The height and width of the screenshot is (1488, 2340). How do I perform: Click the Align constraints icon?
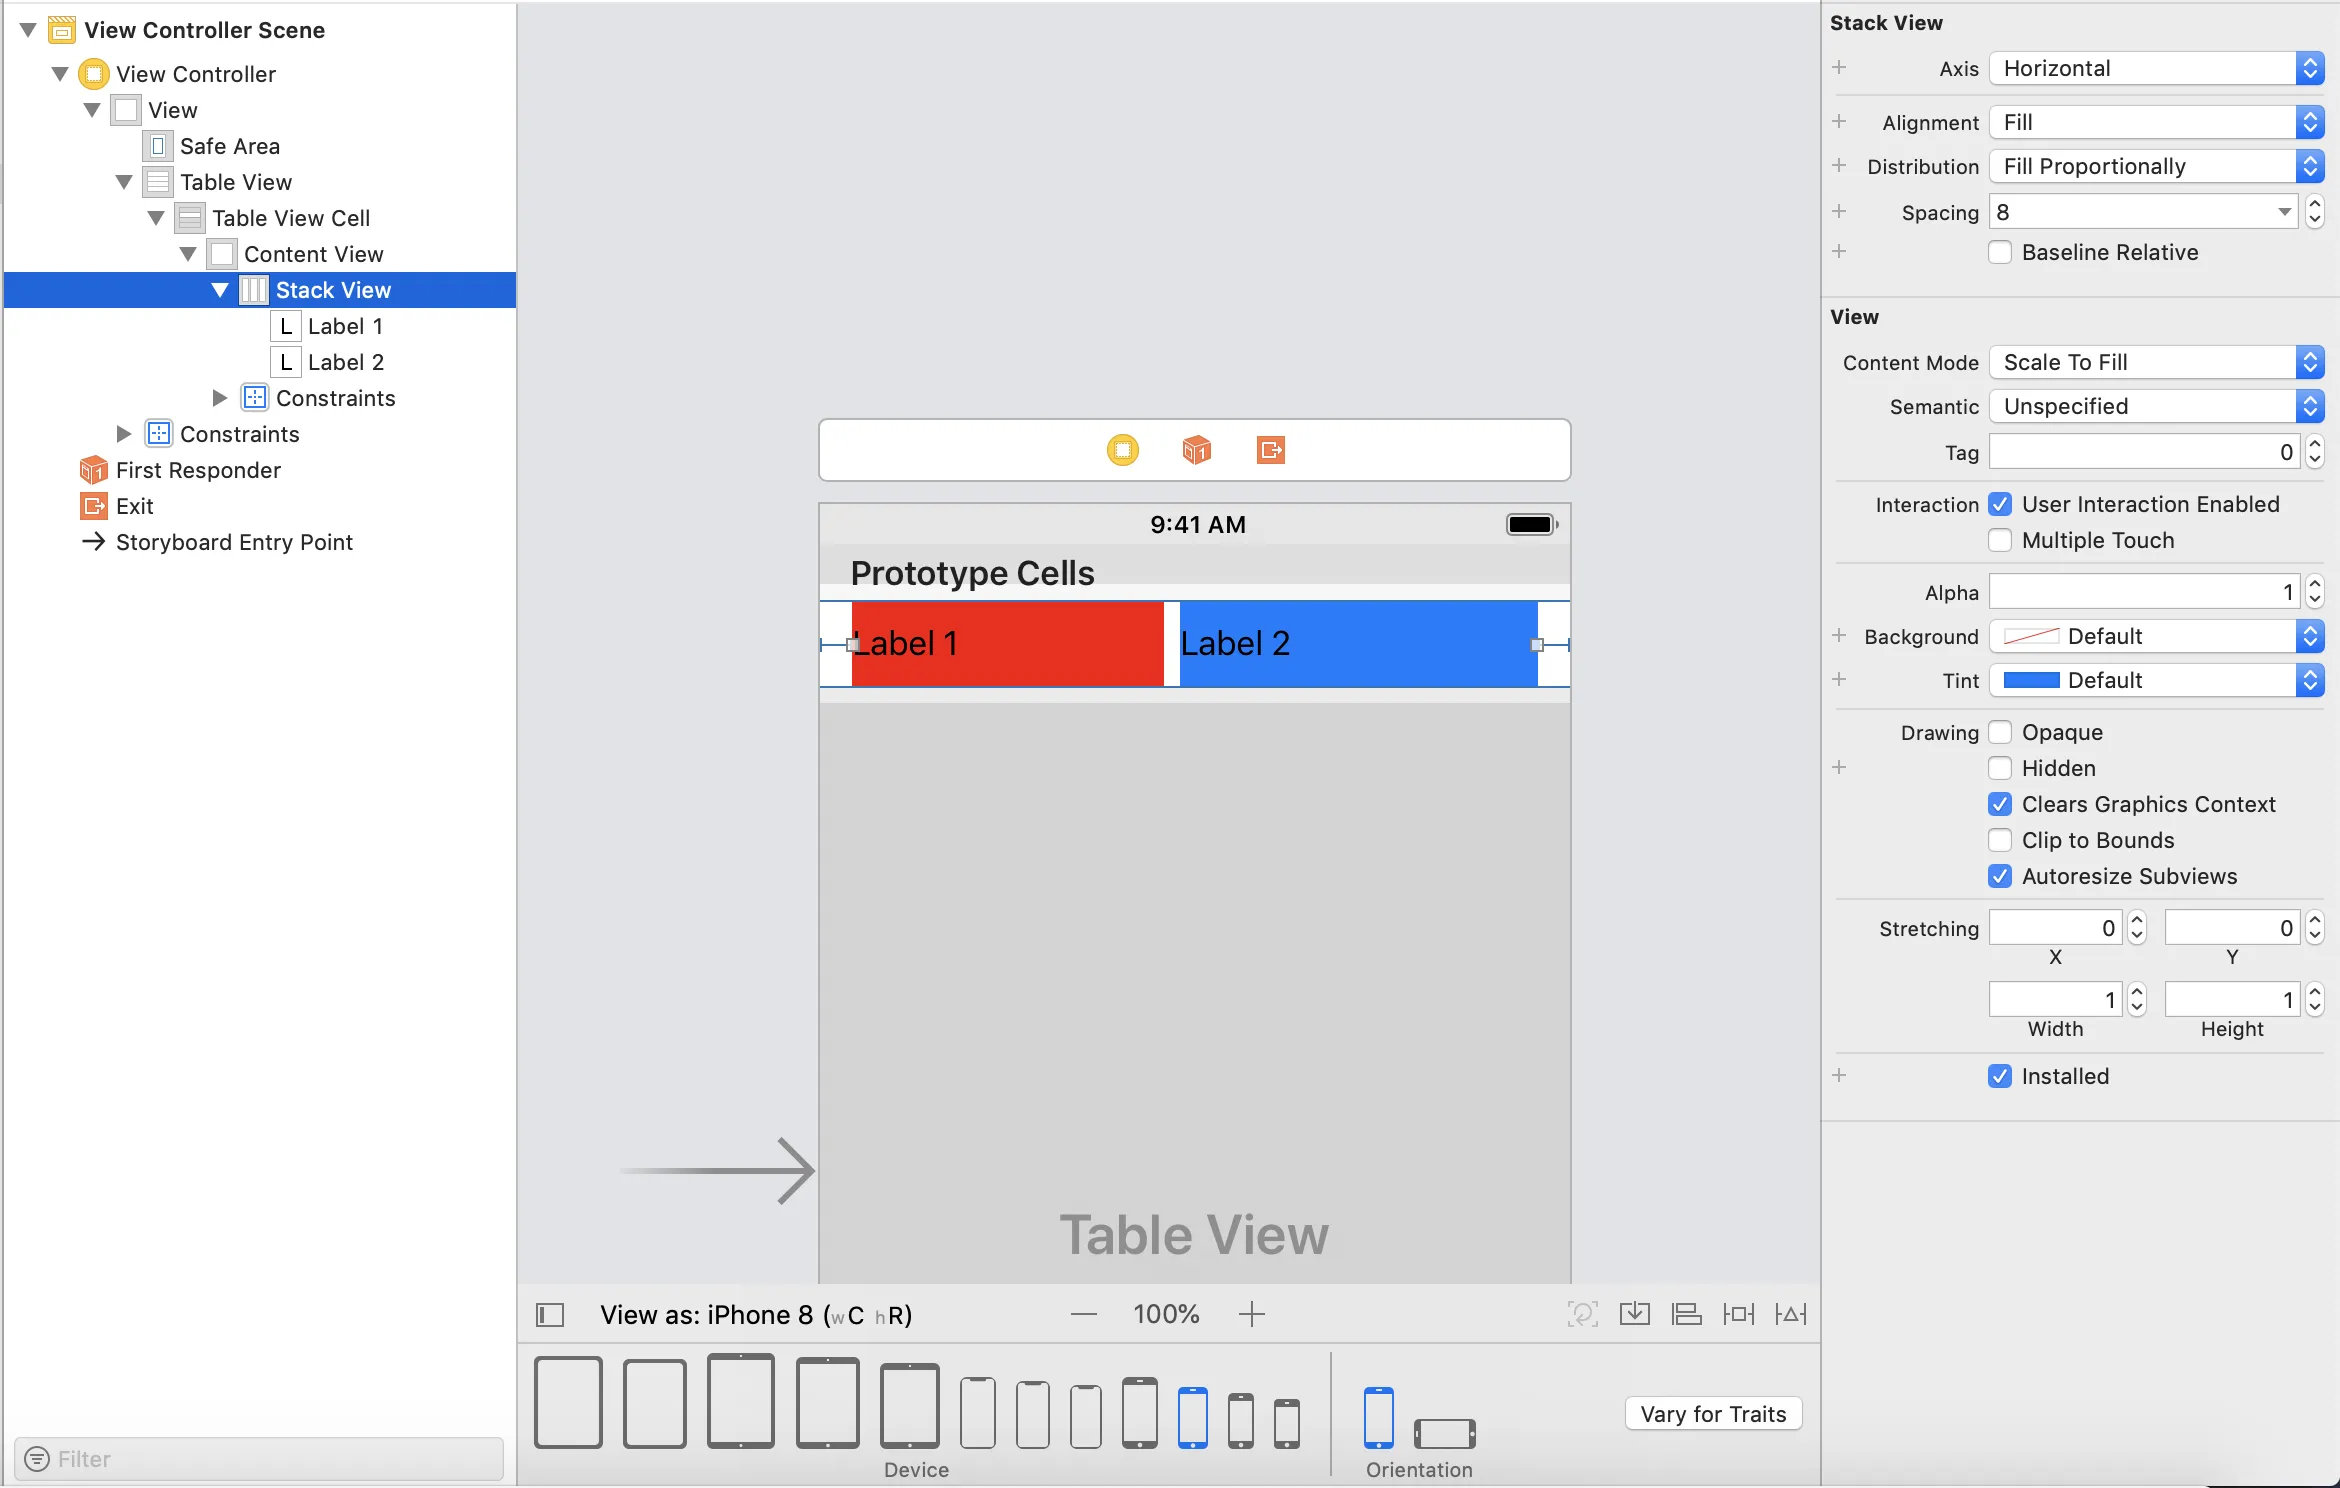[x=1686, y=1314]
